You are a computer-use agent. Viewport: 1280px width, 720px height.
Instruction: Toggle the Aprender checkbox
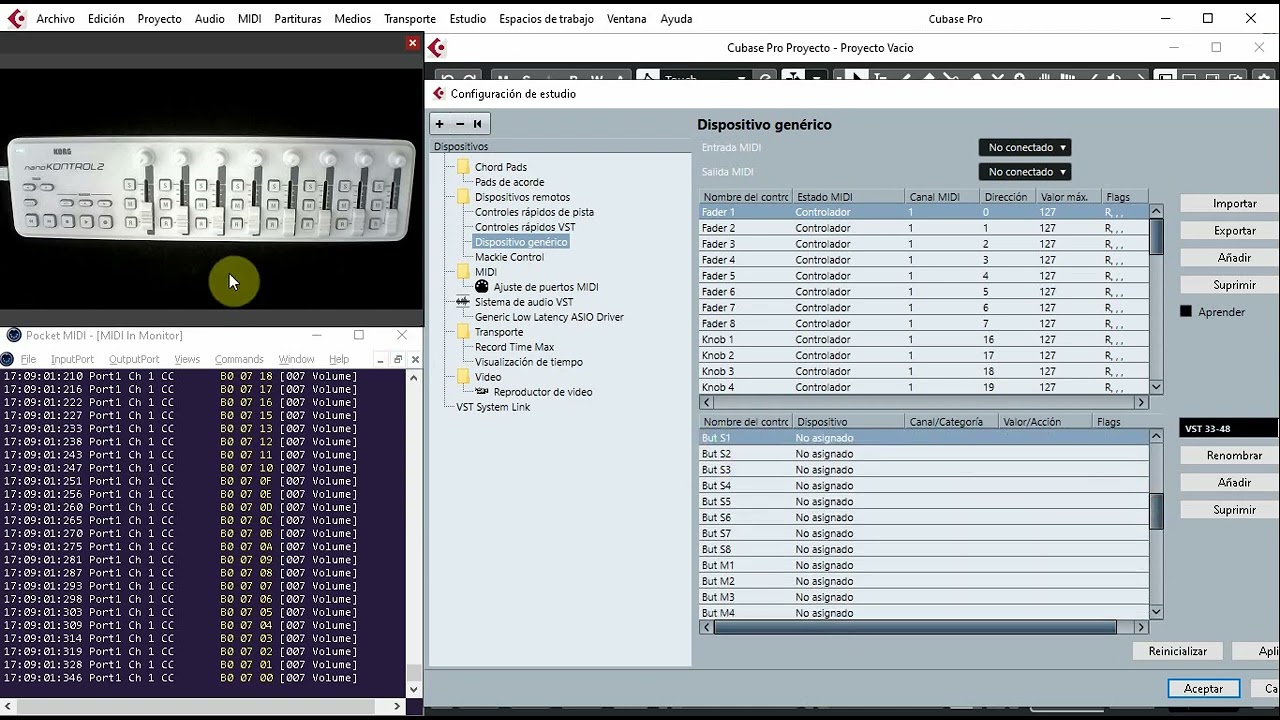pyautogui.click(x=1186, y=312)
